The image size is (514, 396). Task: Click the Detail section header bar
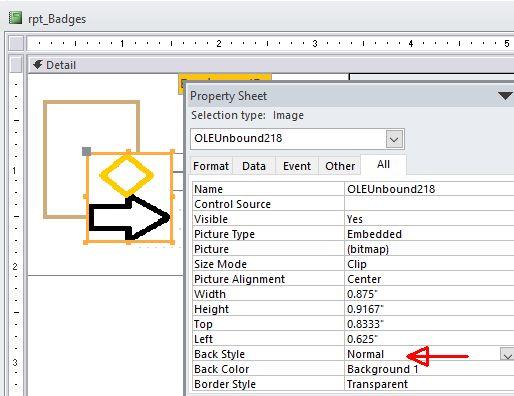272,65
